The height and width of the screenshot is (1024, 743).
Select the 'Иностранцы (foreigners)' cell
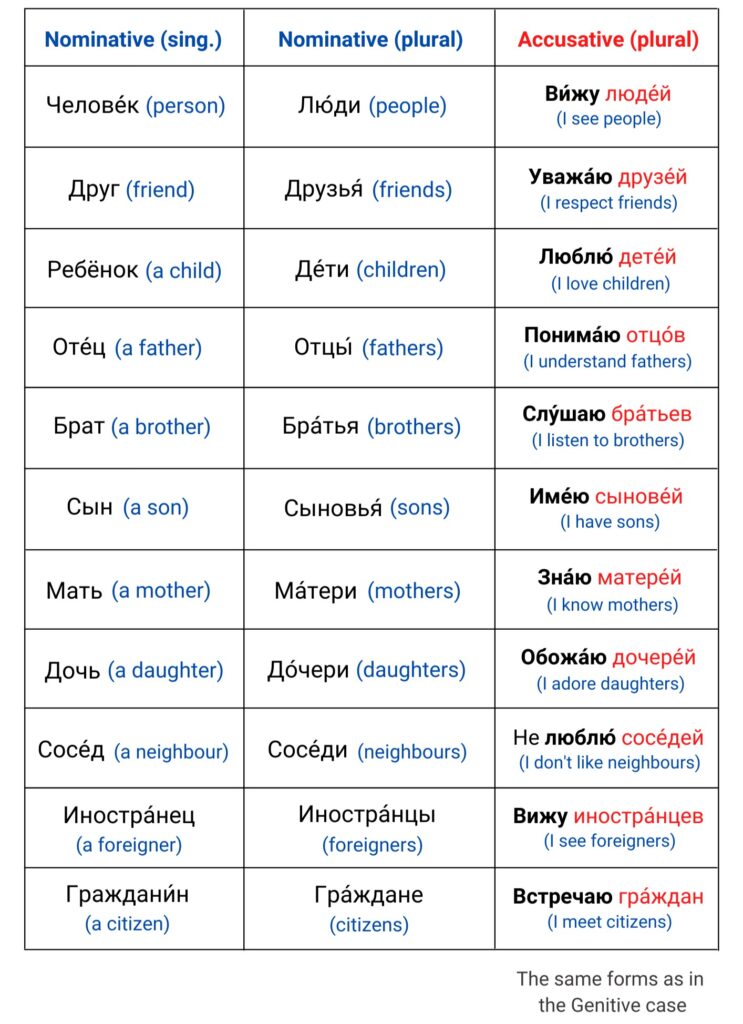(x=368, y=829)
